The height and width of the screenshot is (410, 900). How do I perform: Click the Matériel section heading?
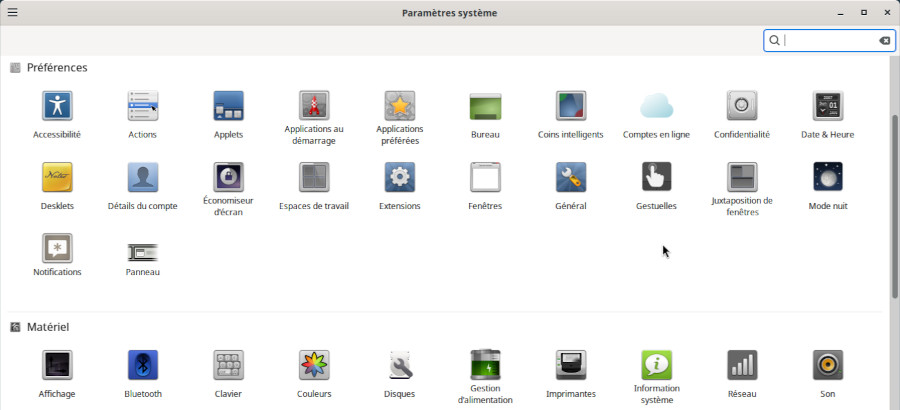(48, 327)
